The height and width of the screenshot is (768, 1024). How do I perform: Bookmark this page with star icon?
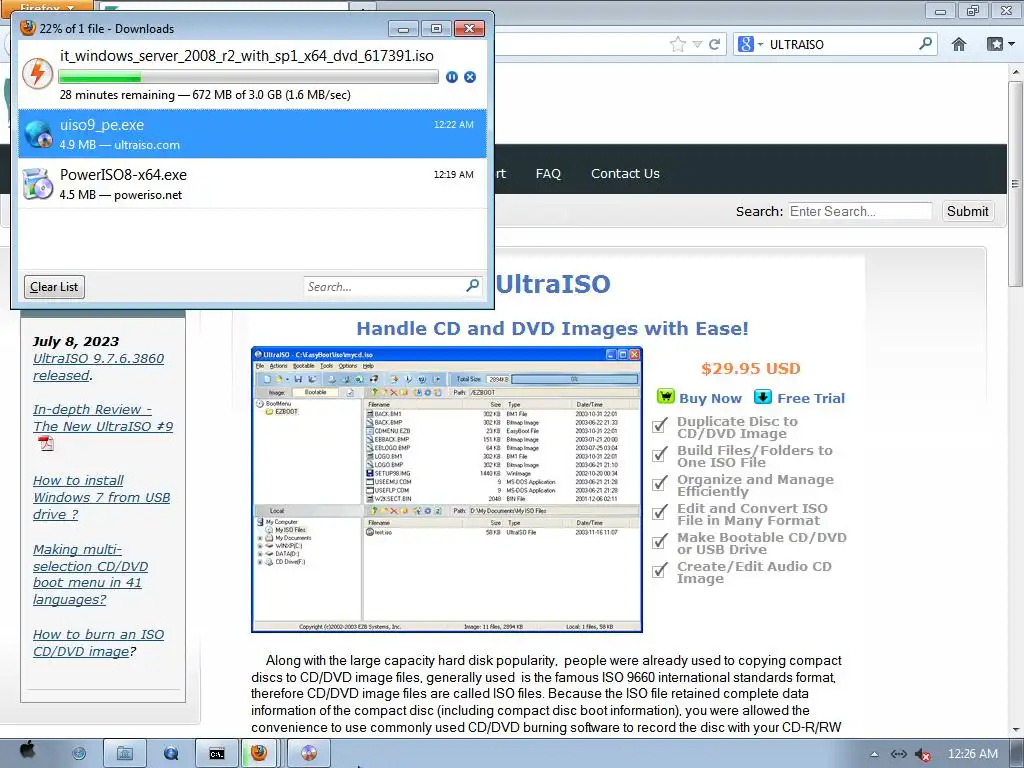click(x=678, y=44)
